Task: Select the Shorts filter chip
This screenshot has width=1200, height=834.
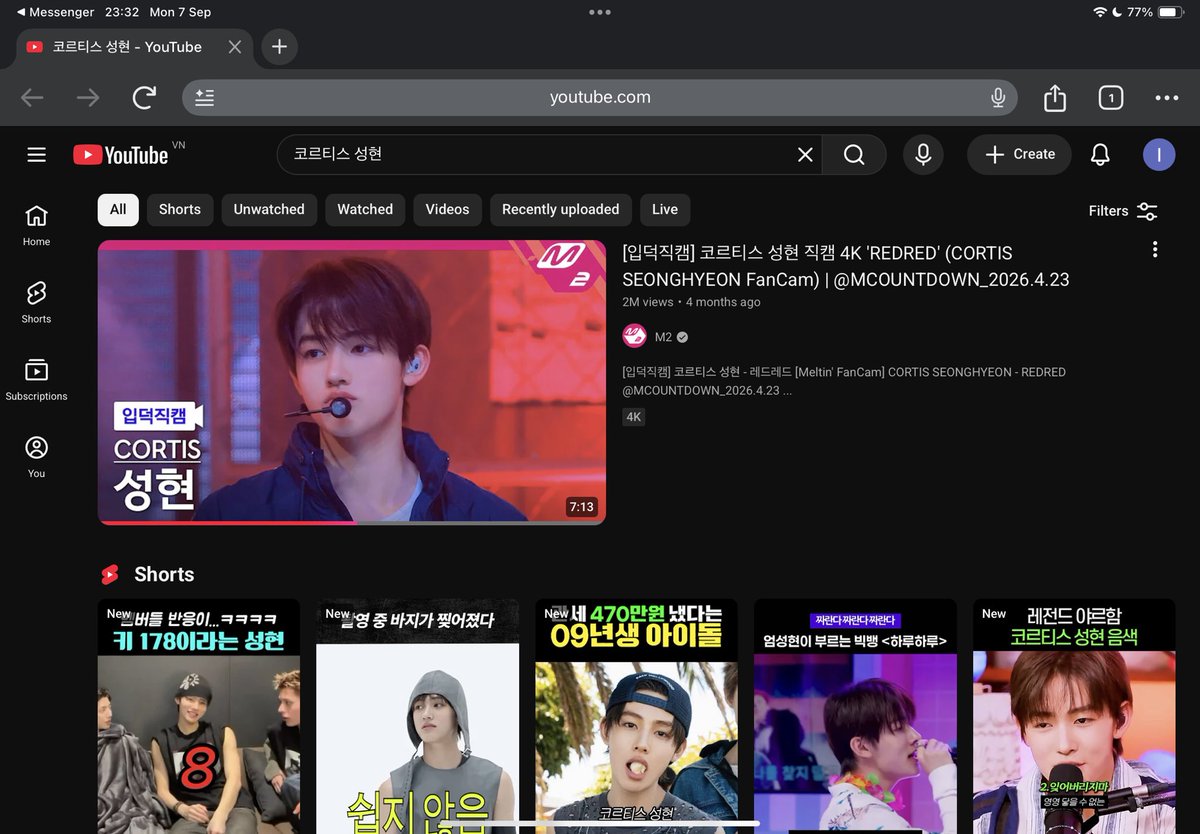Action: click(x=180, y=210)
